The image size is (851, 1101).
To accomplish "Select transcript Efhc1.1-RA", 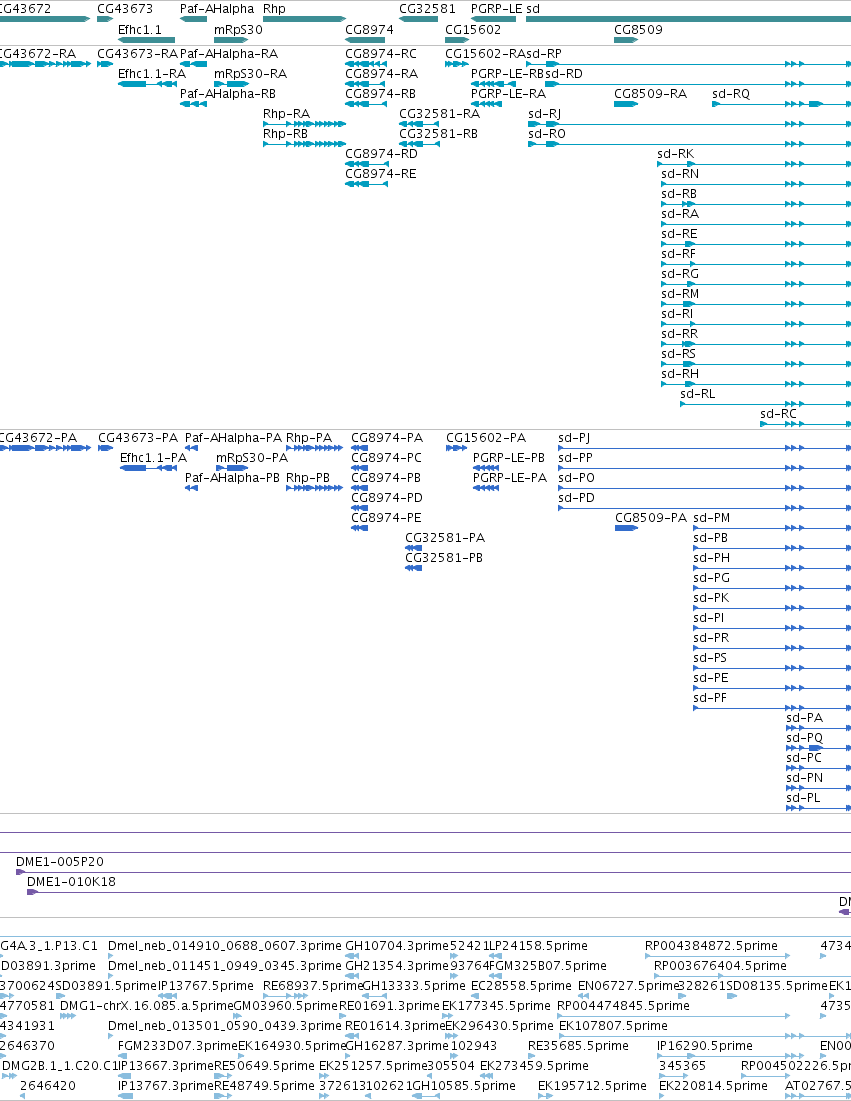I will pyautogui.click(x=152, y=74).
